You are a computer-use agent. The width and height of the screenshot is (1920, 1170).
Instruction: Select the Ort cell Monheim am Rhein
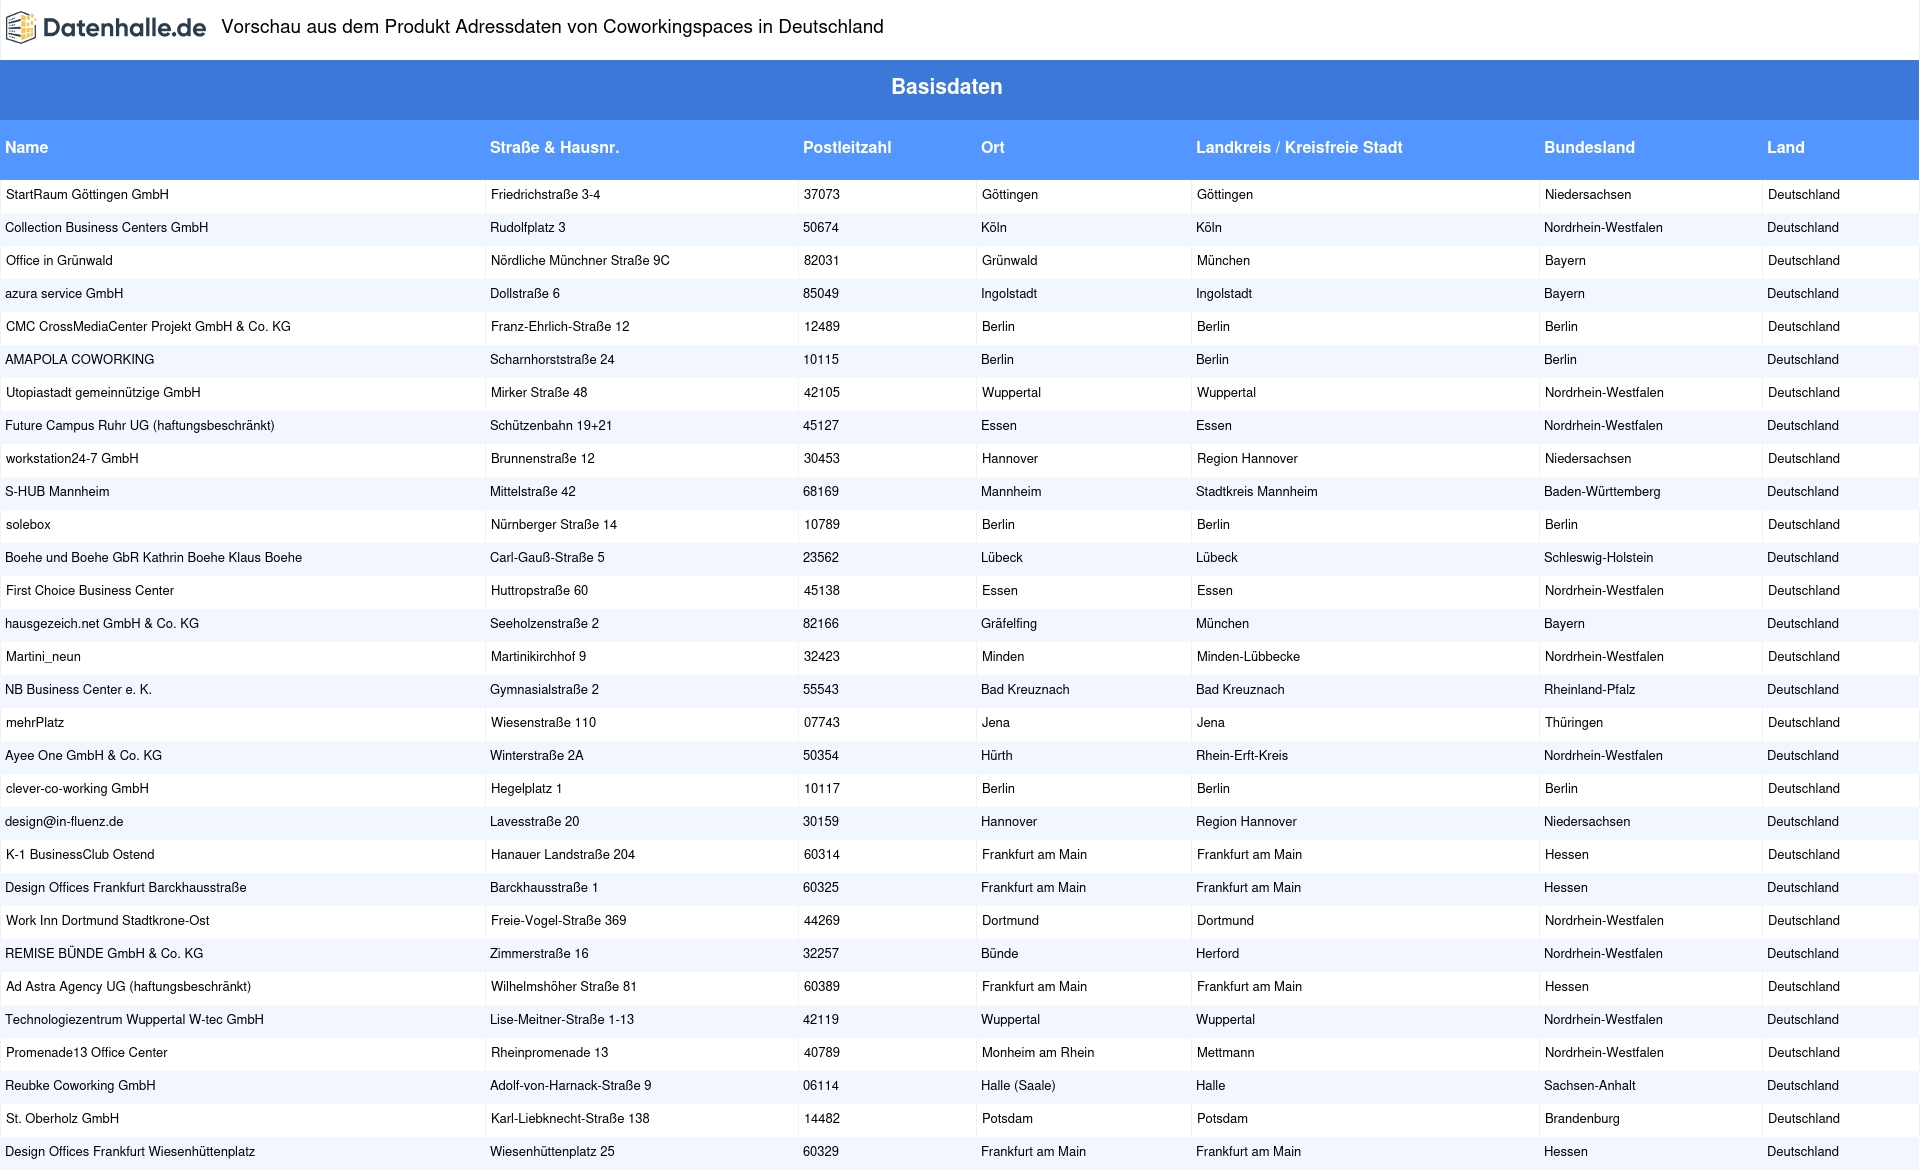click(x=1038, y=1053)
